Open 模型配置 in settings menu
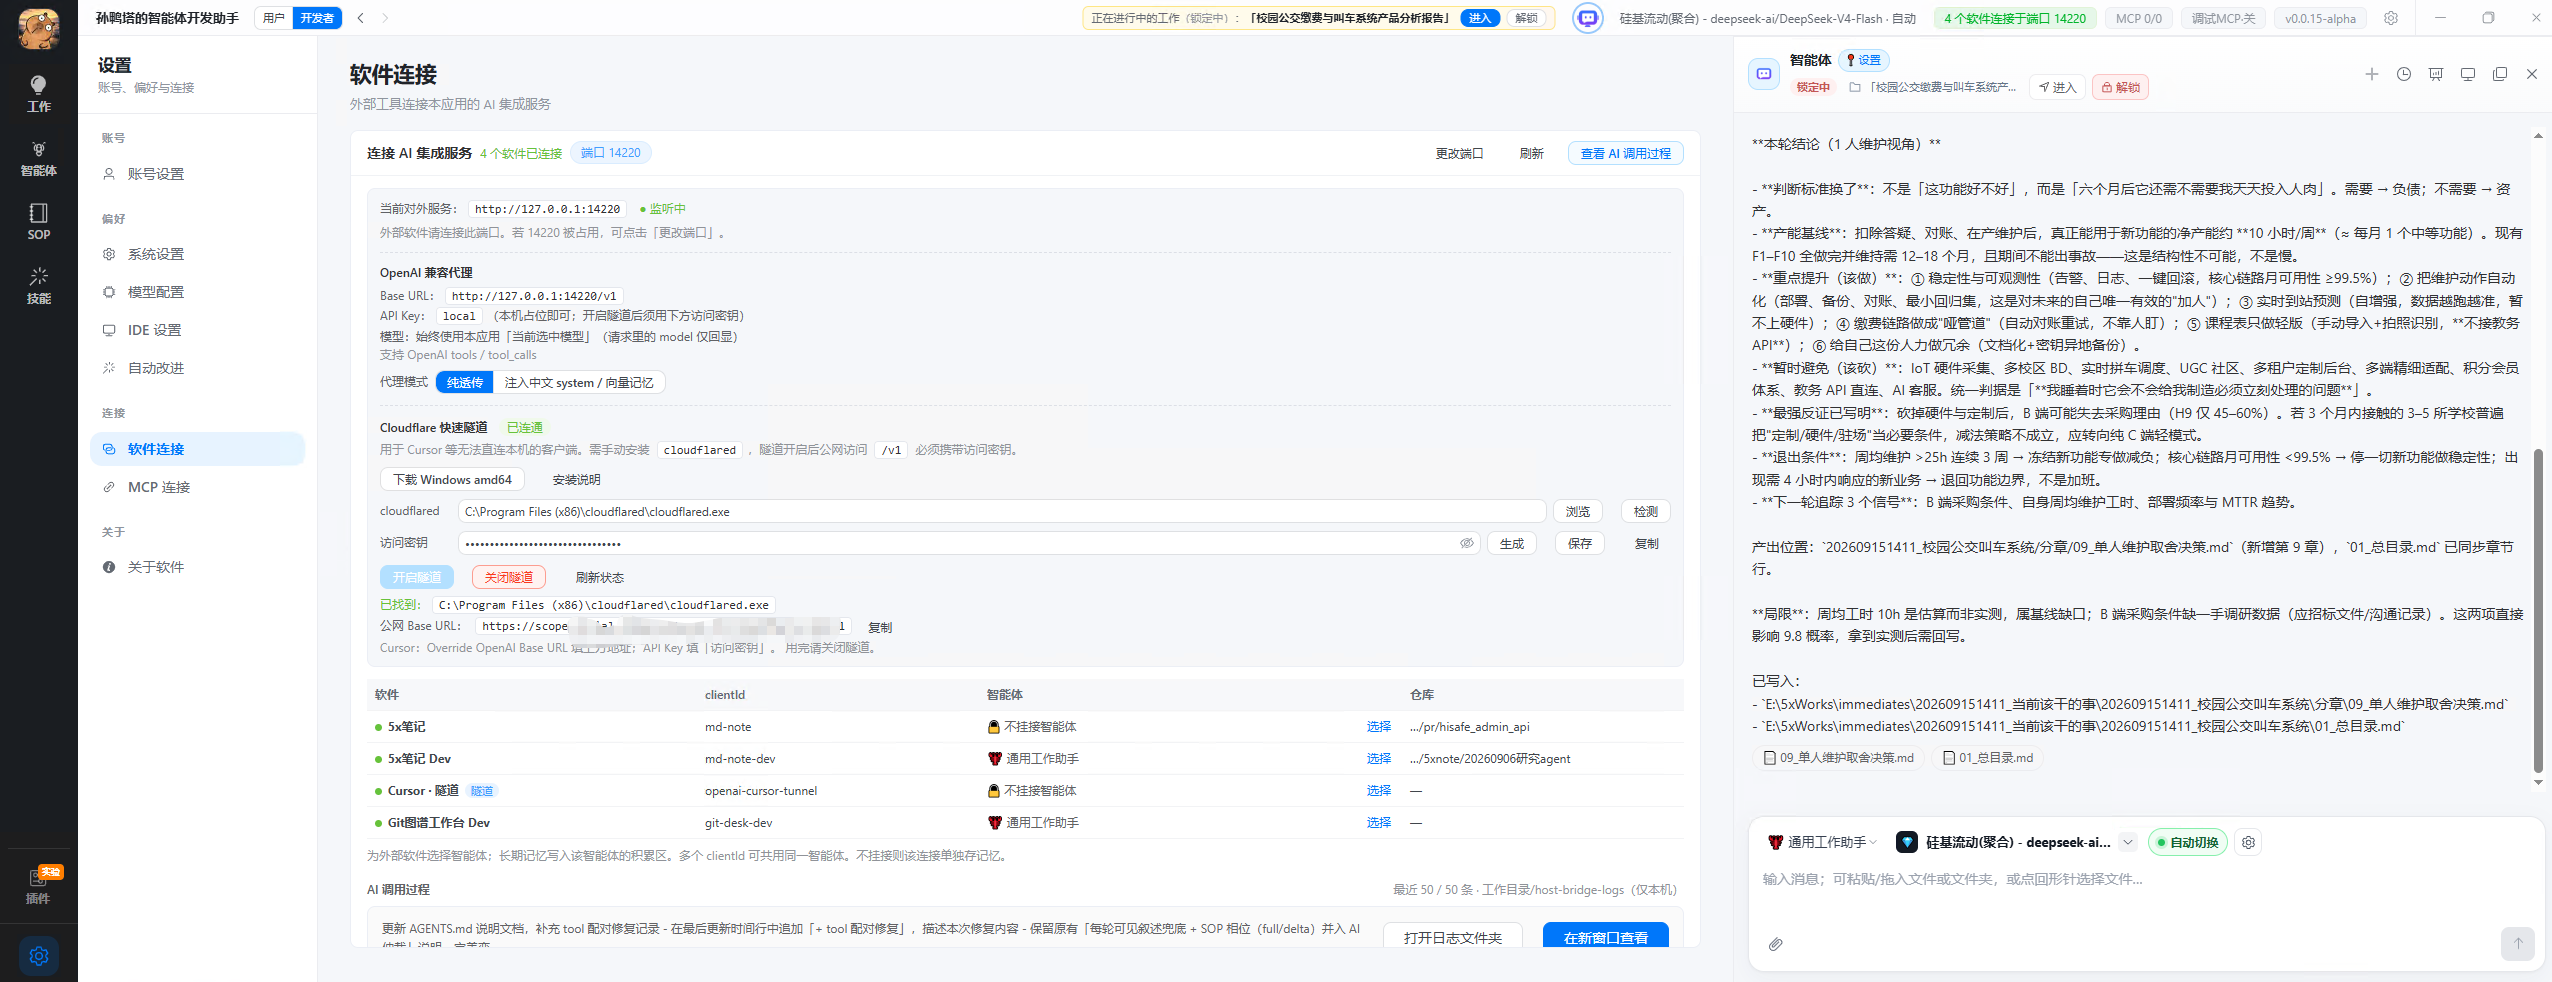 197,292
